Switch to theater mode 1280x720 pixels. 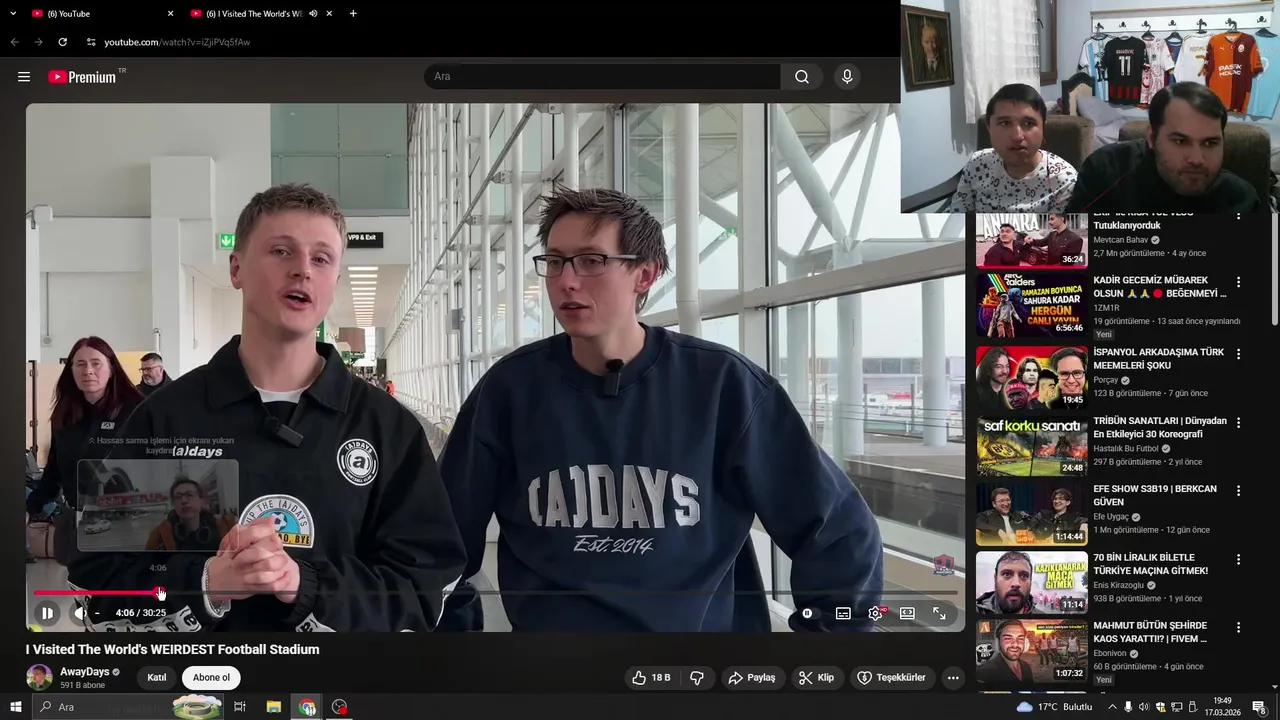(x=907, y=613)
